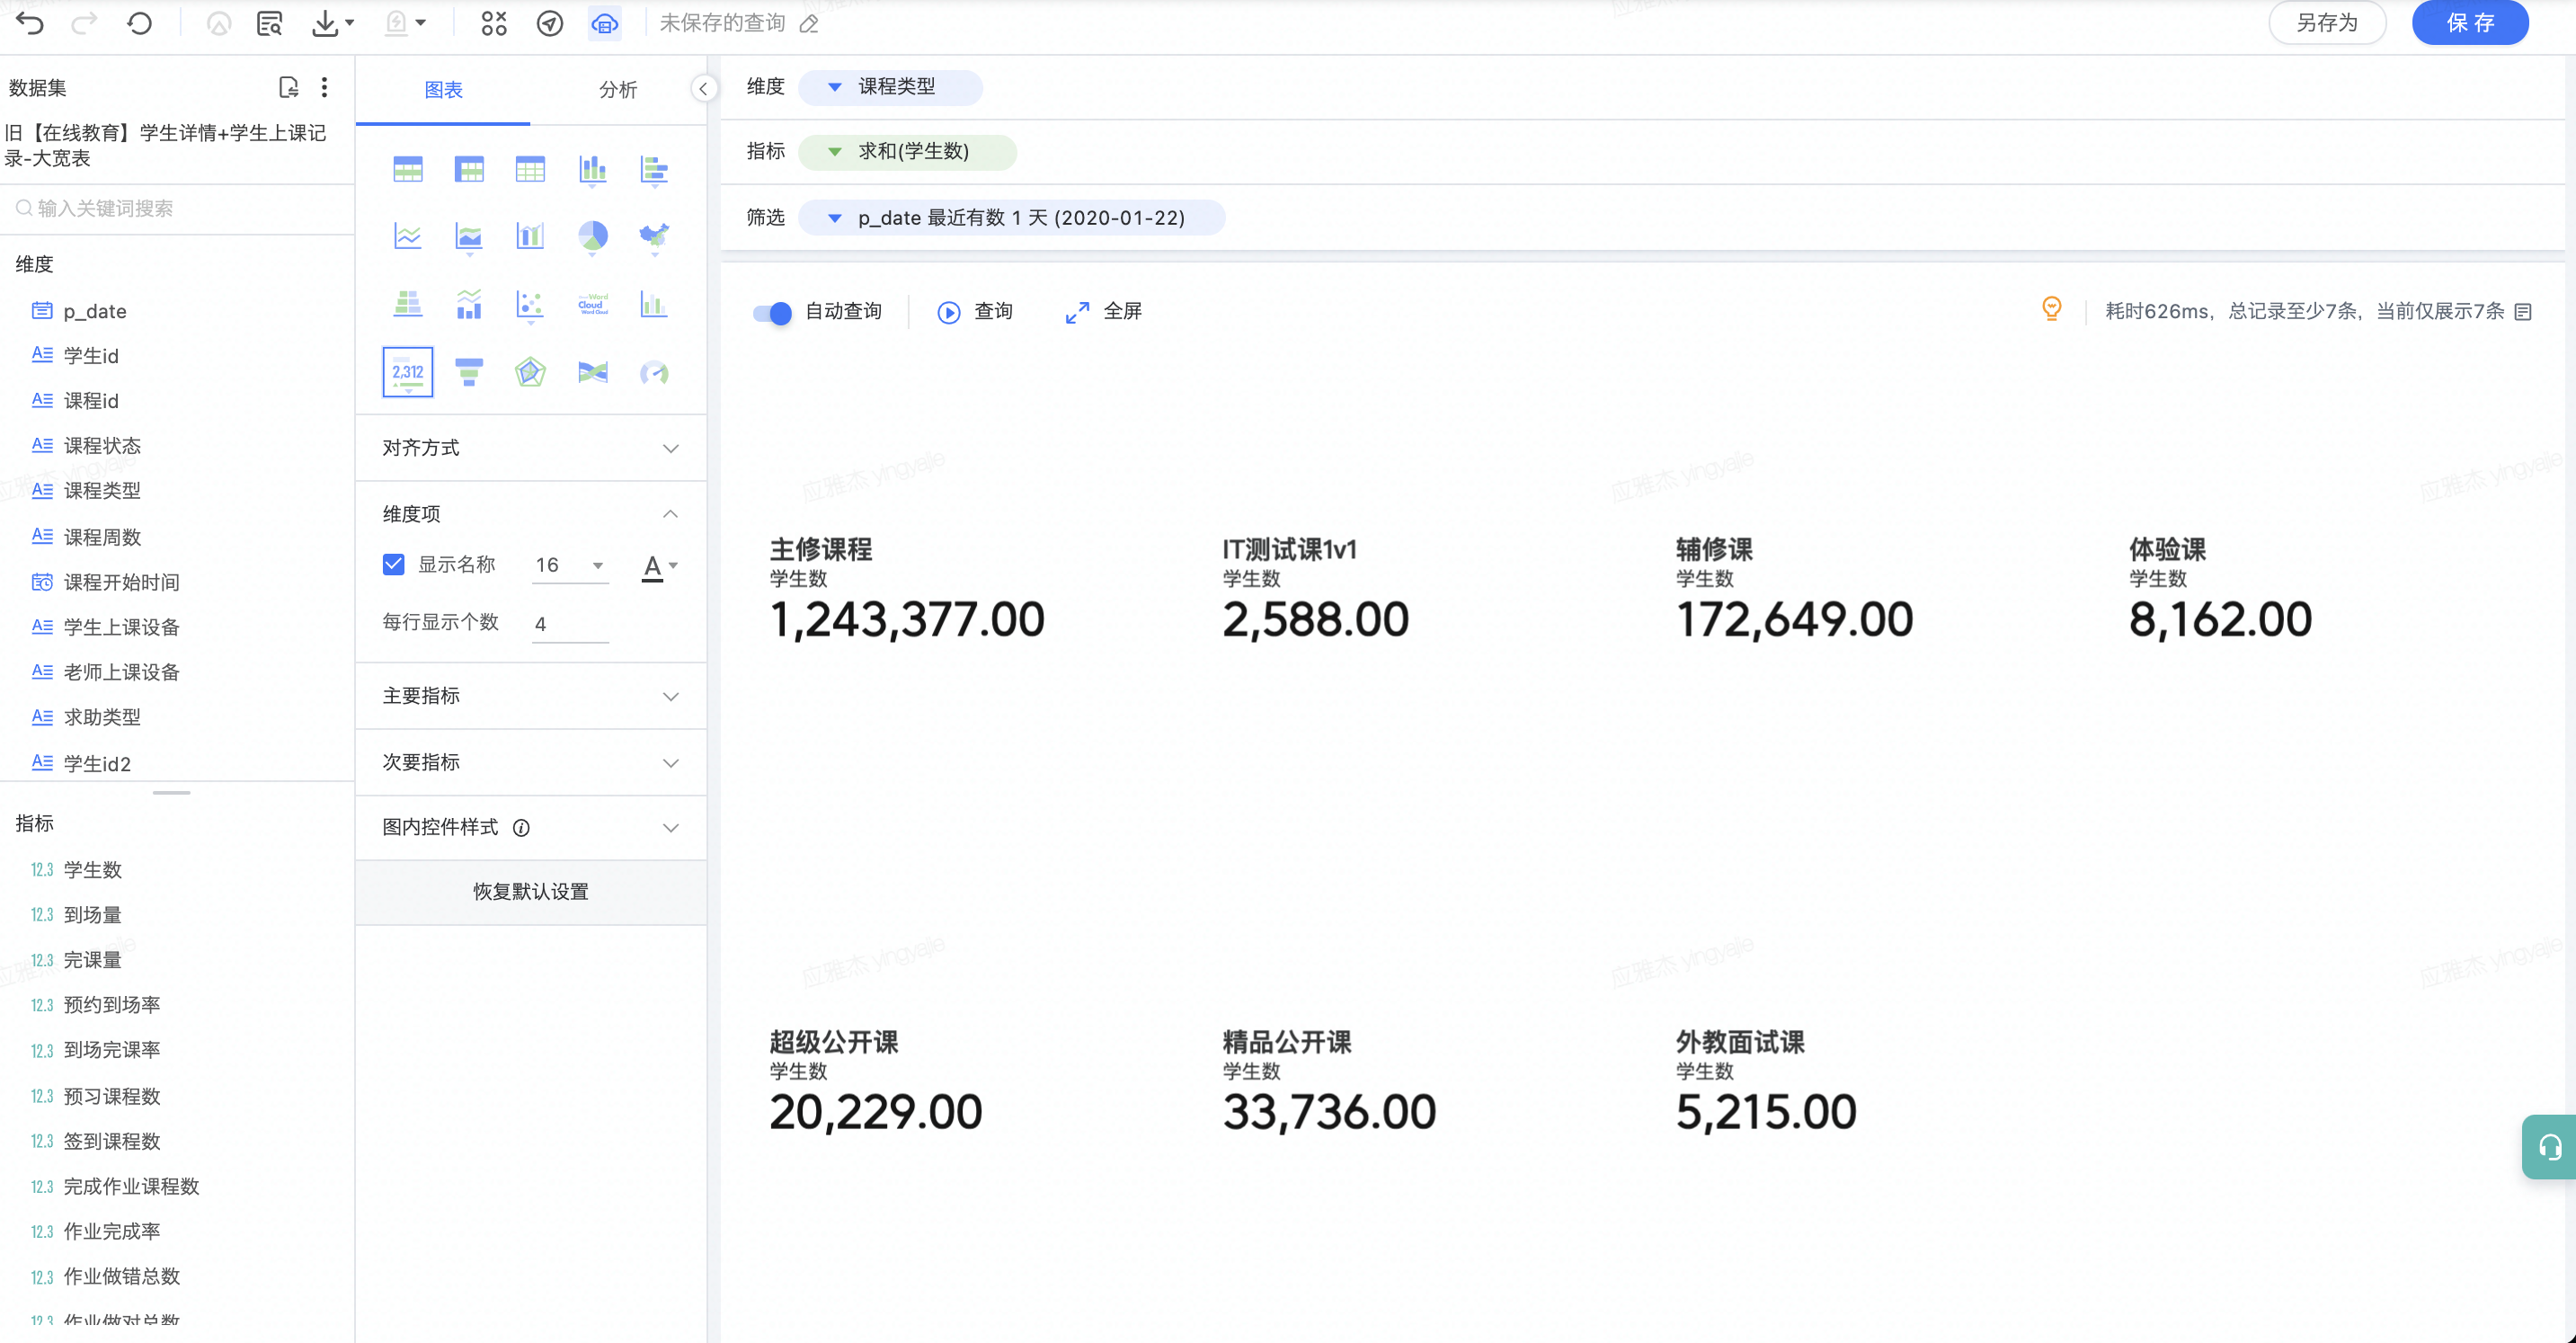Select the funnel chart type

click(469, 372)
